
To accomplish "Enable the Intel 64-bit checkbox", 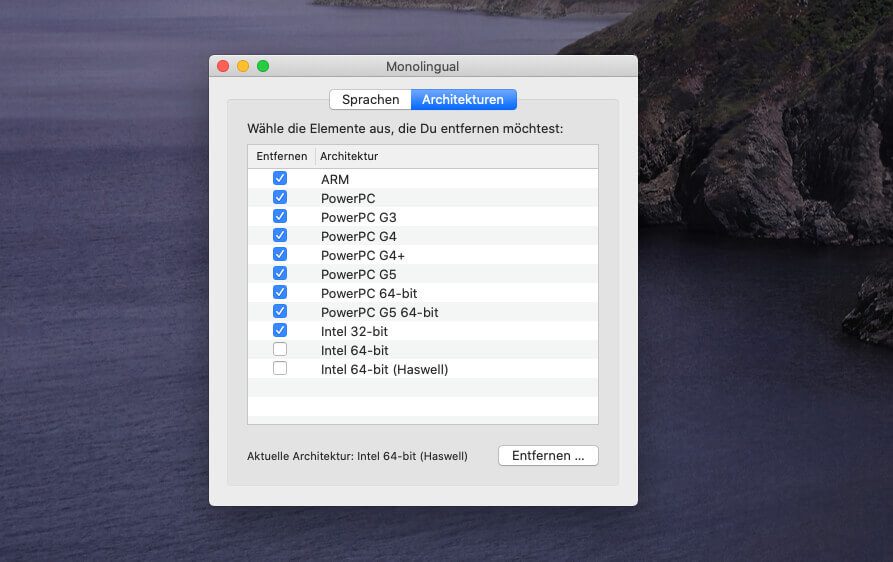I will (x=280, y=349).
